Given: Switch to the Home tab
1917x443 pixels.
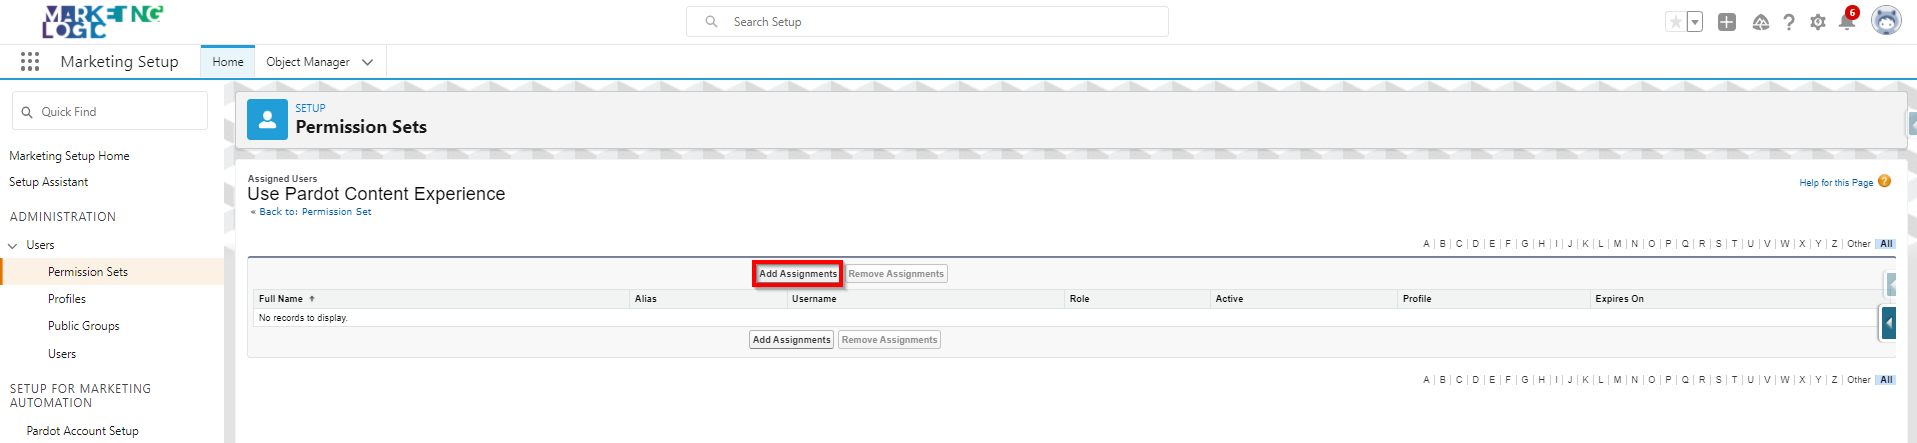Looking at the screenshot, I should click(228, 62).
